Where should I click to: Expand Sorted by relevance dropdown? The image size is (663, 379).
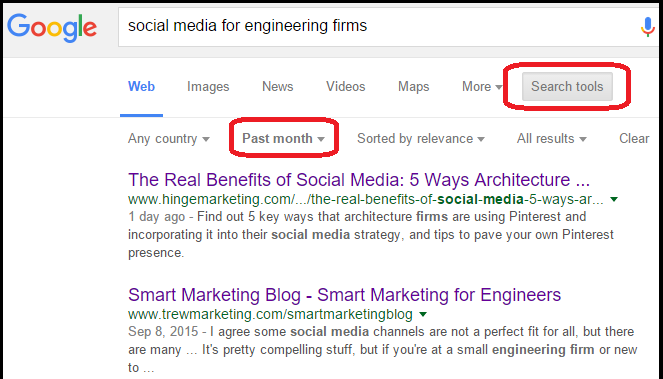tap(421, 139)
